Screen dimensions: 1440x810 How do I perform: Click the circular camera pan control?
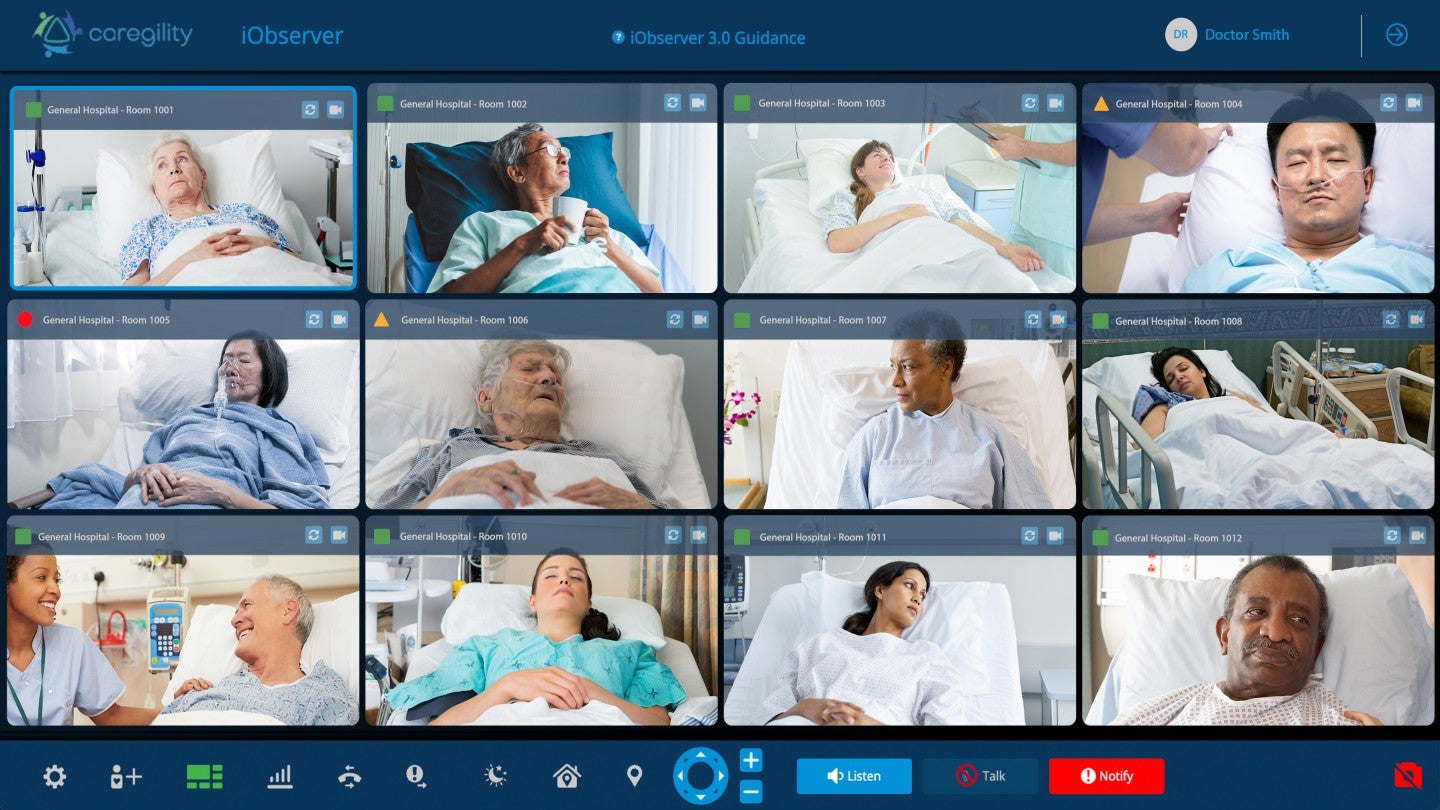pyautogui.click(x=701, y=776)
